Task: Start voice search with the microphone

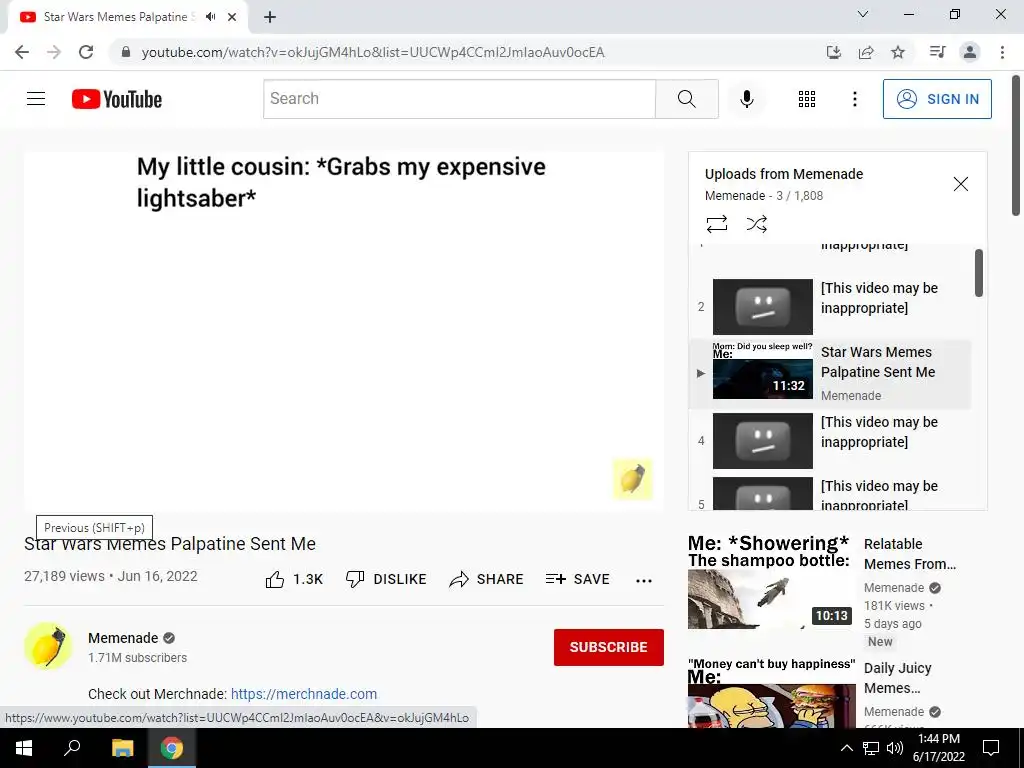Action: (746, 99)
